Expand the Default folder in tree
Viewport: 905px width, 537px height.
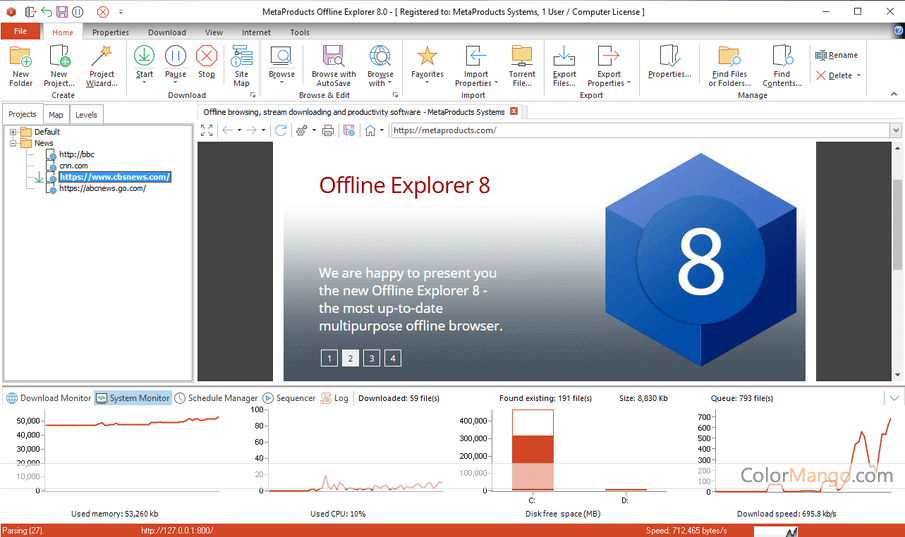pos(13,132)
